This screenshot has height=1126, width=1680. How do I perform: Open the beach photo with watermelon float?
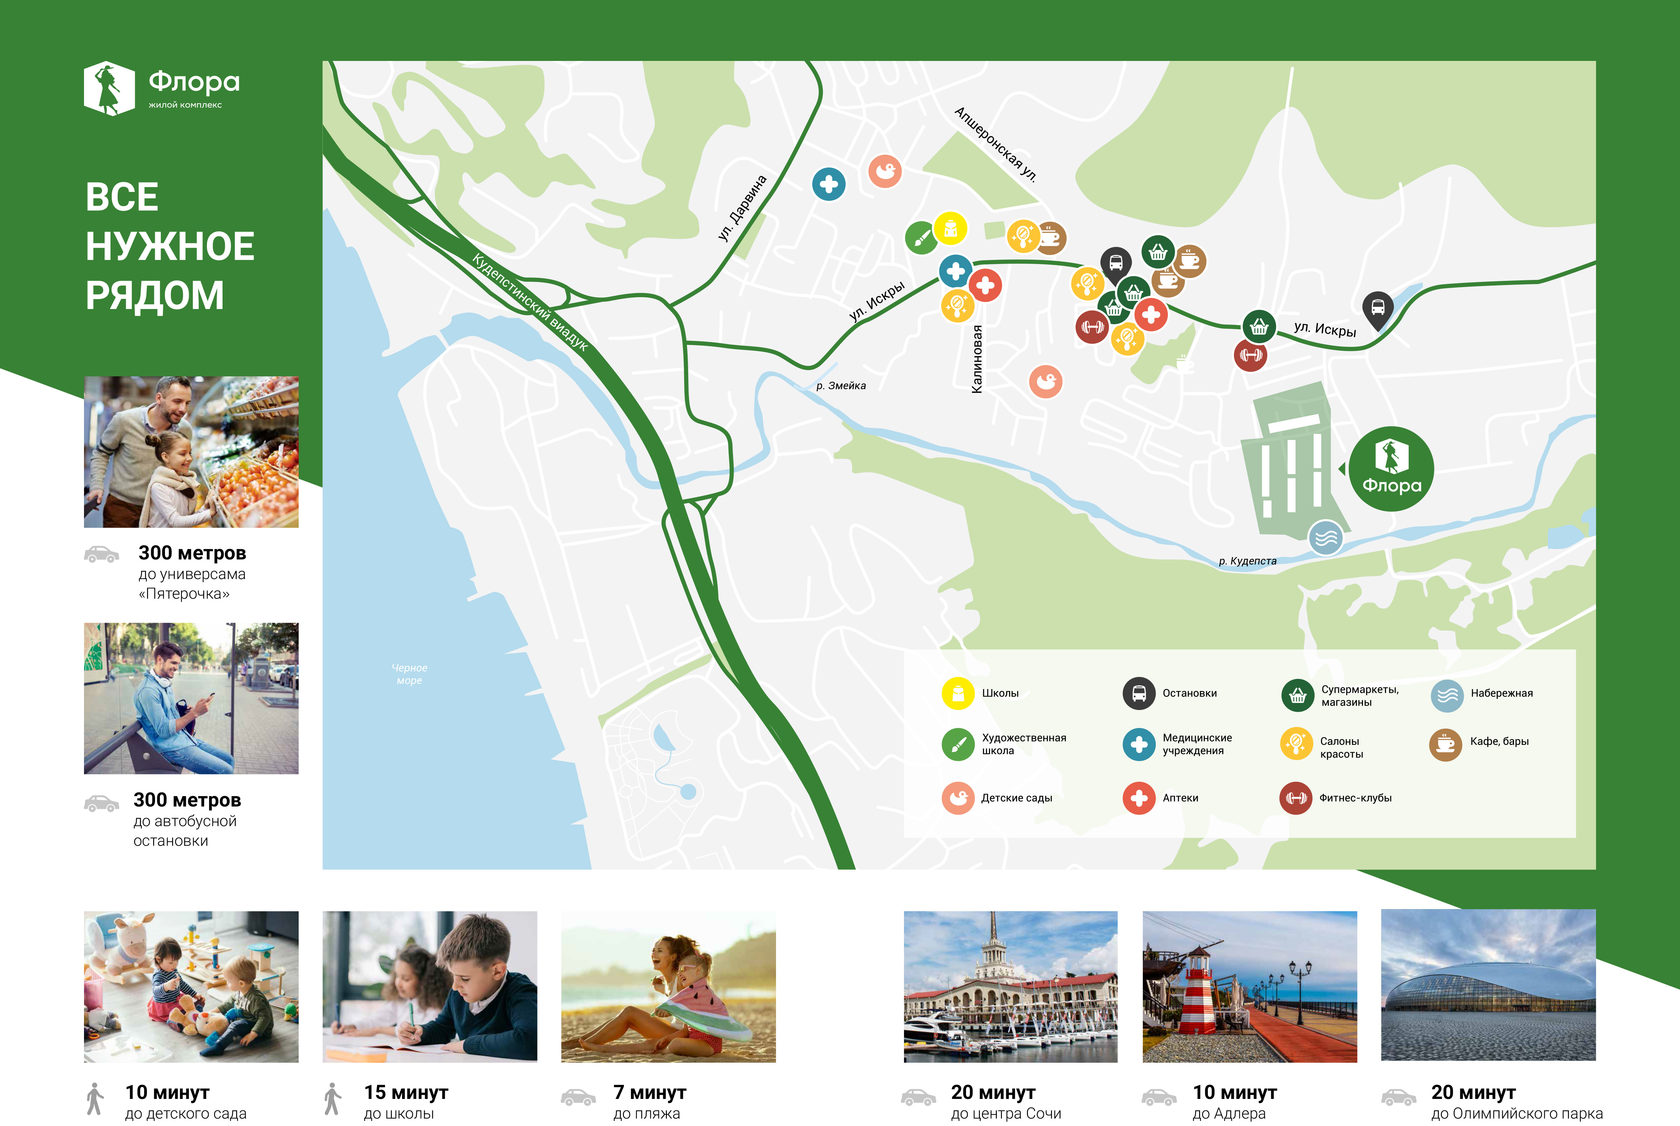point(669,987)
